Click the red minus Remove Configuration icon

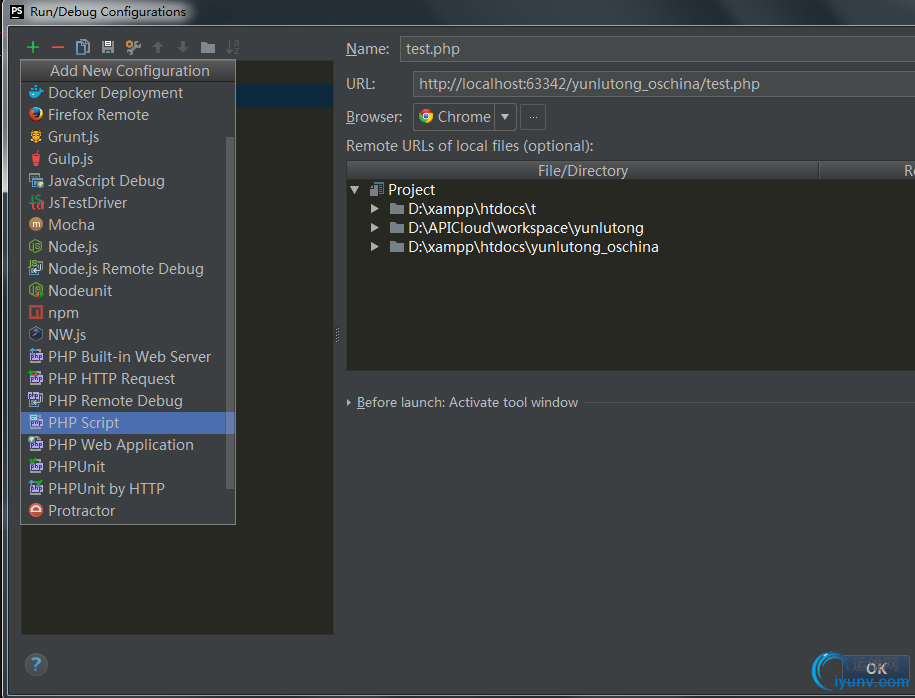pyautogui.click(x=58, y=47)
